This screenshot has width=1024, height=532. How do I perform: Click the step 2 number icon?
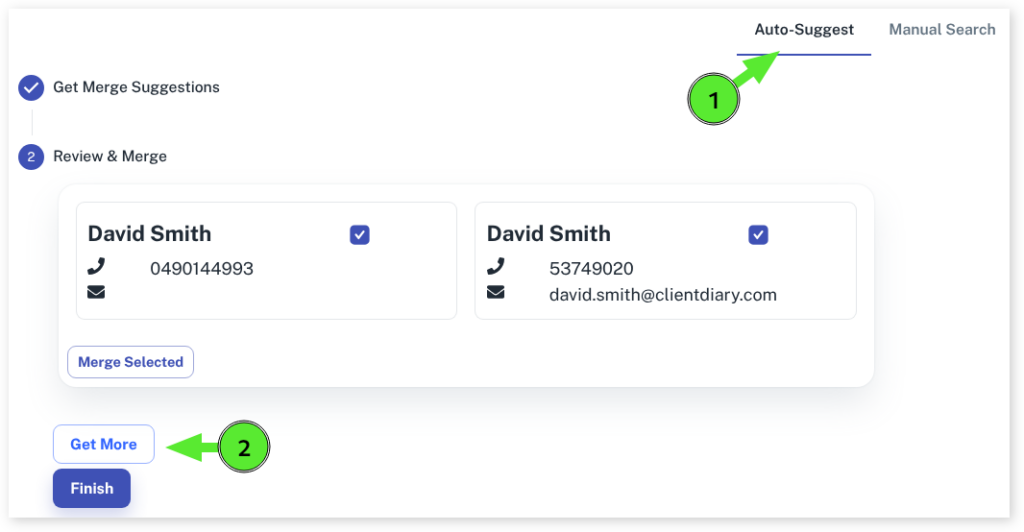click(31, 157)
